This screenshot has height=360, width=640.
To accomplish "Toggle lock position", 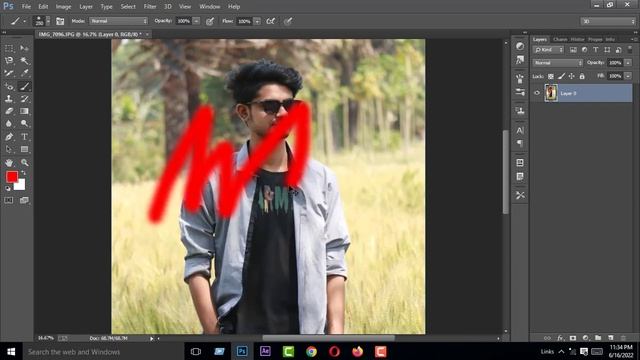I will tap(571, 76).
